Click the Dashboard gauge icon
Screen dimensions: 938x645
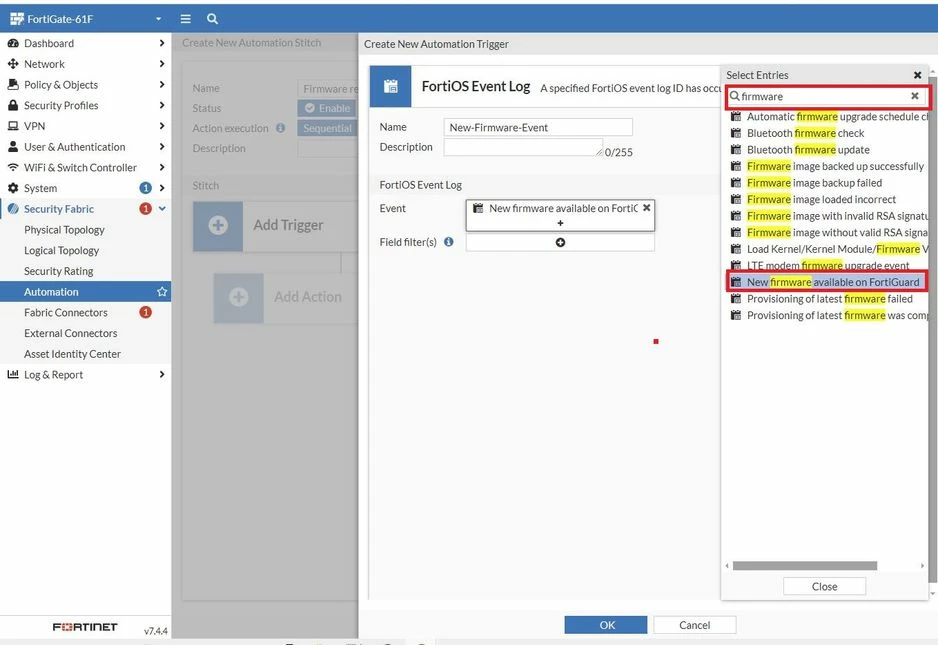point(13,43)
